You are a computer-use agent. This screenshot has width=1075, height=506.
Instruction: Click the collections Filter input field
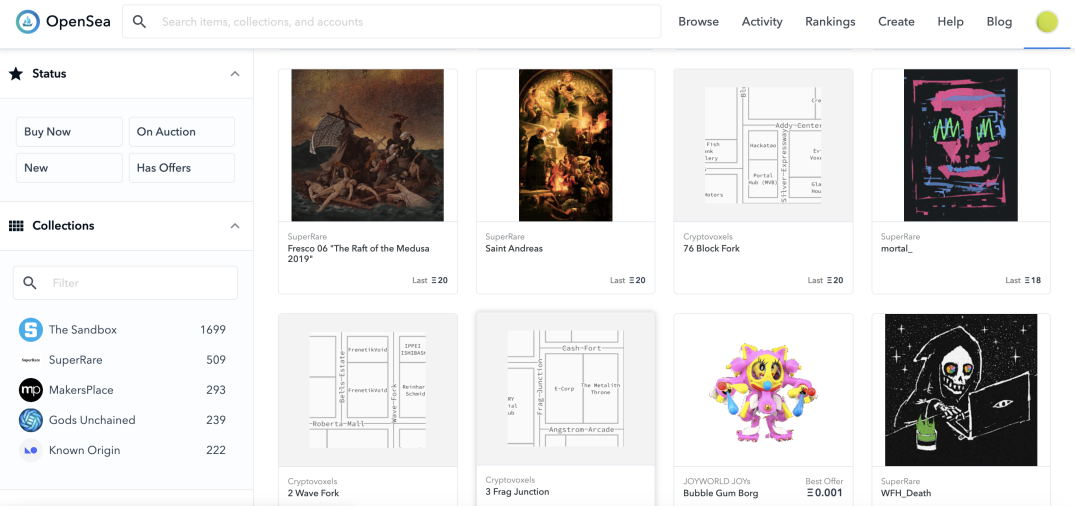(125, 283)
